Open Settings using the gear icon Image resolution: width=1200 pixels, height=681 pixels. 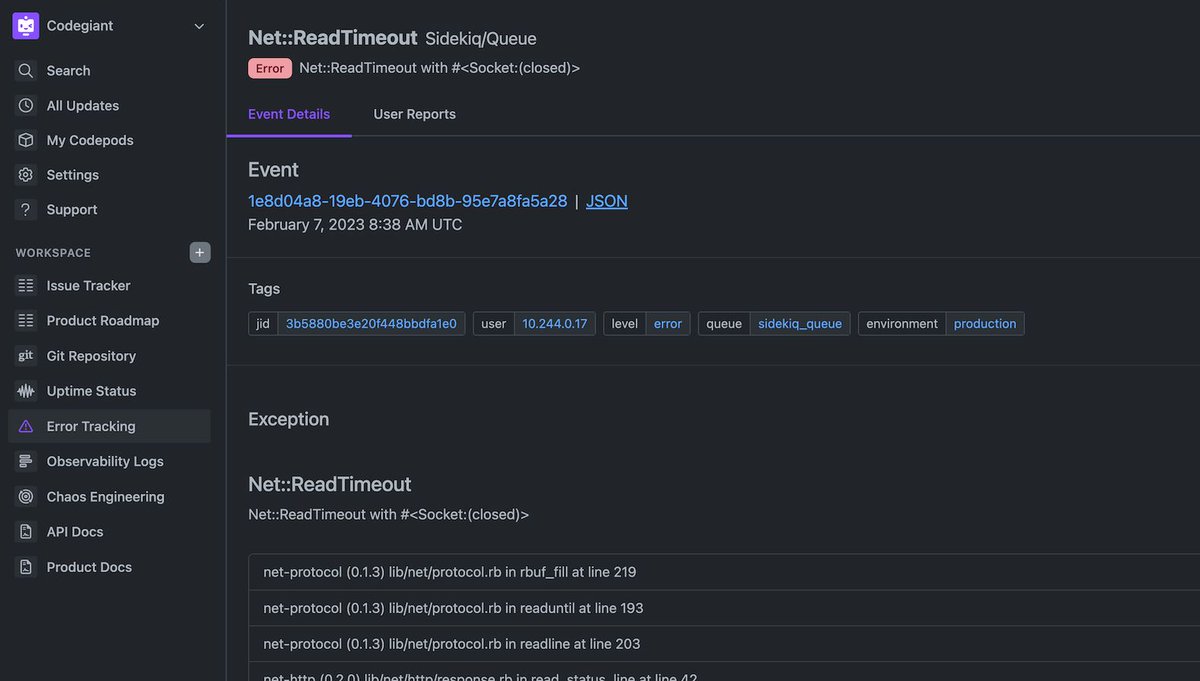(x=25, y=174)
